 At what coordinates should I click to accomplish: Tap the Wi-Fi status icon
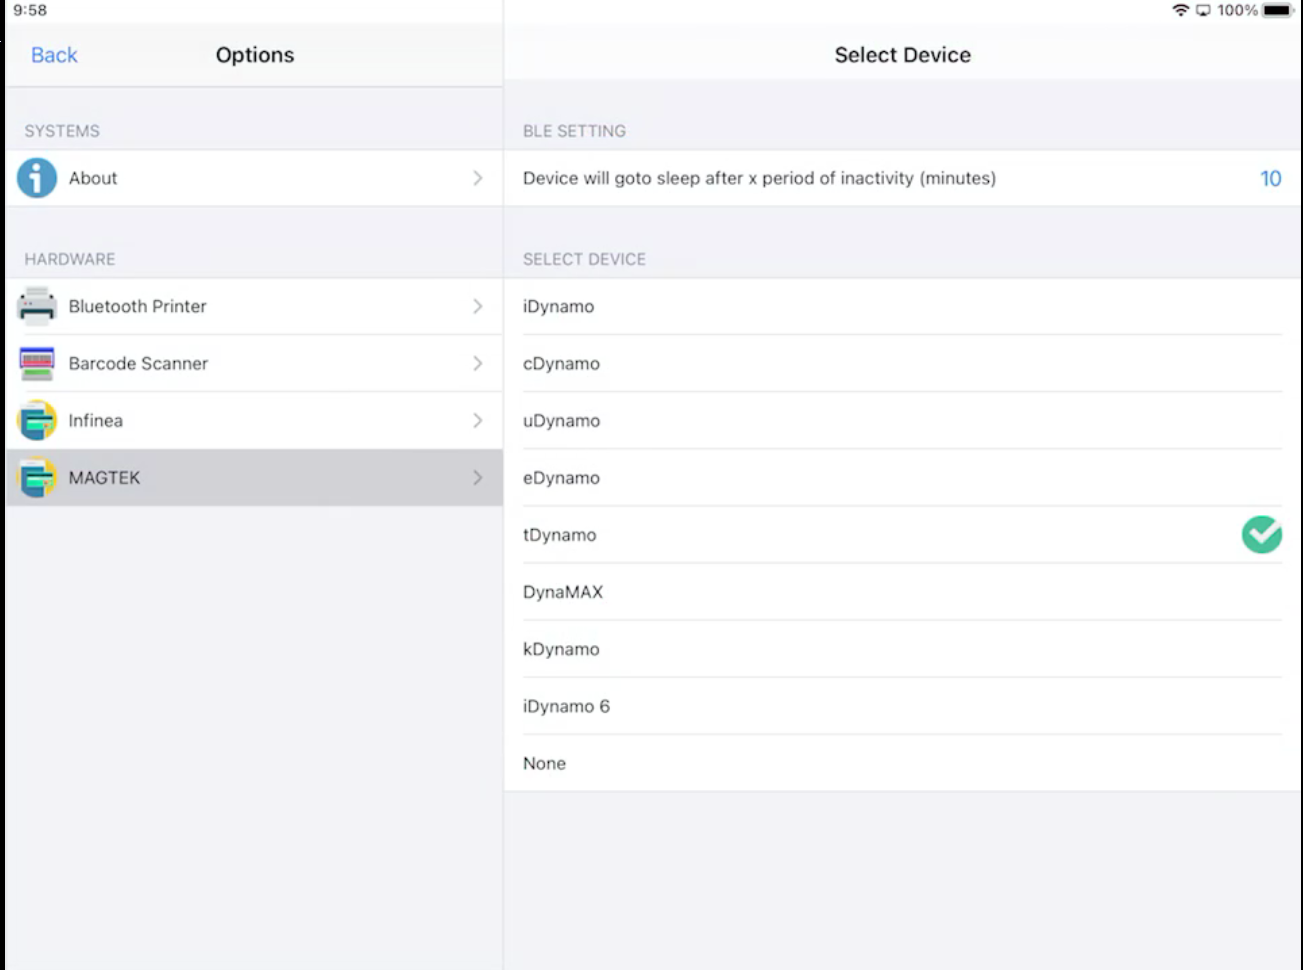pos(1181,10)
